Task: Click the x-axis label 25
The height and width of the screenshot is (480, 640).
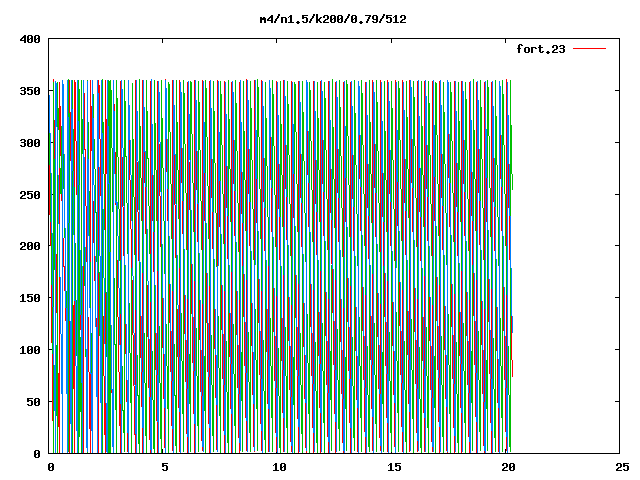Action: [x=622, y=467]
